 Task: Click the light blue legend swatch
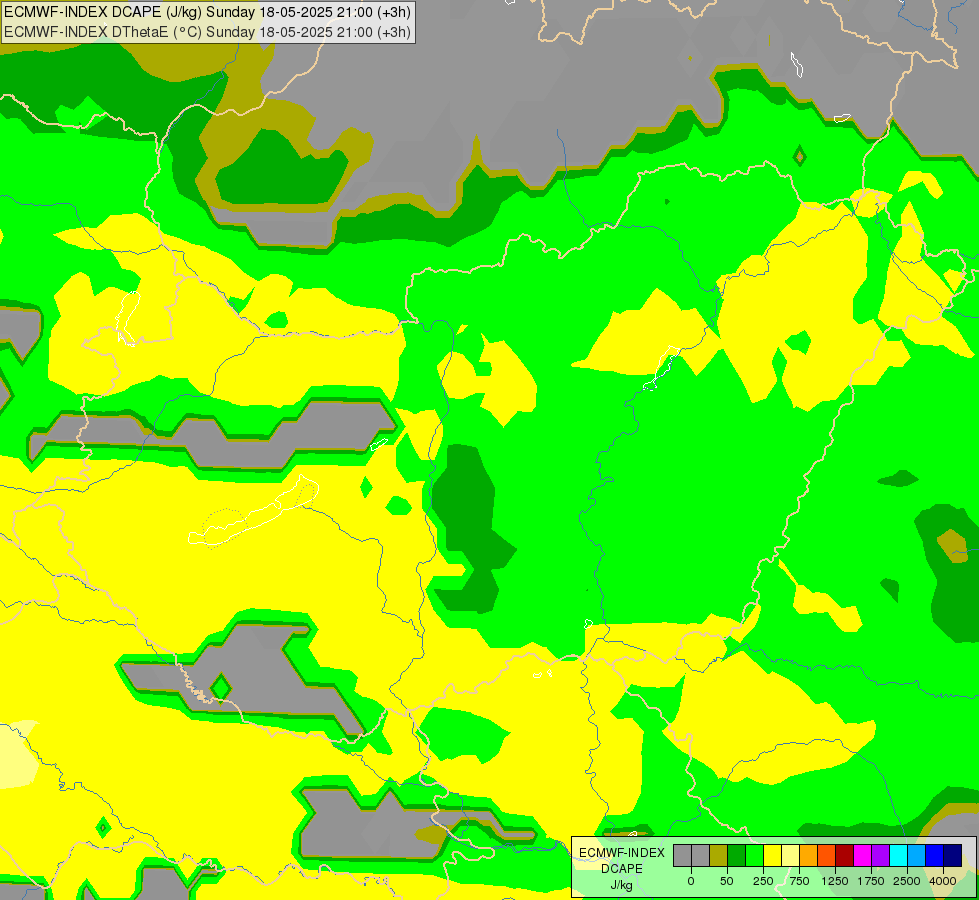coord(917,855)
